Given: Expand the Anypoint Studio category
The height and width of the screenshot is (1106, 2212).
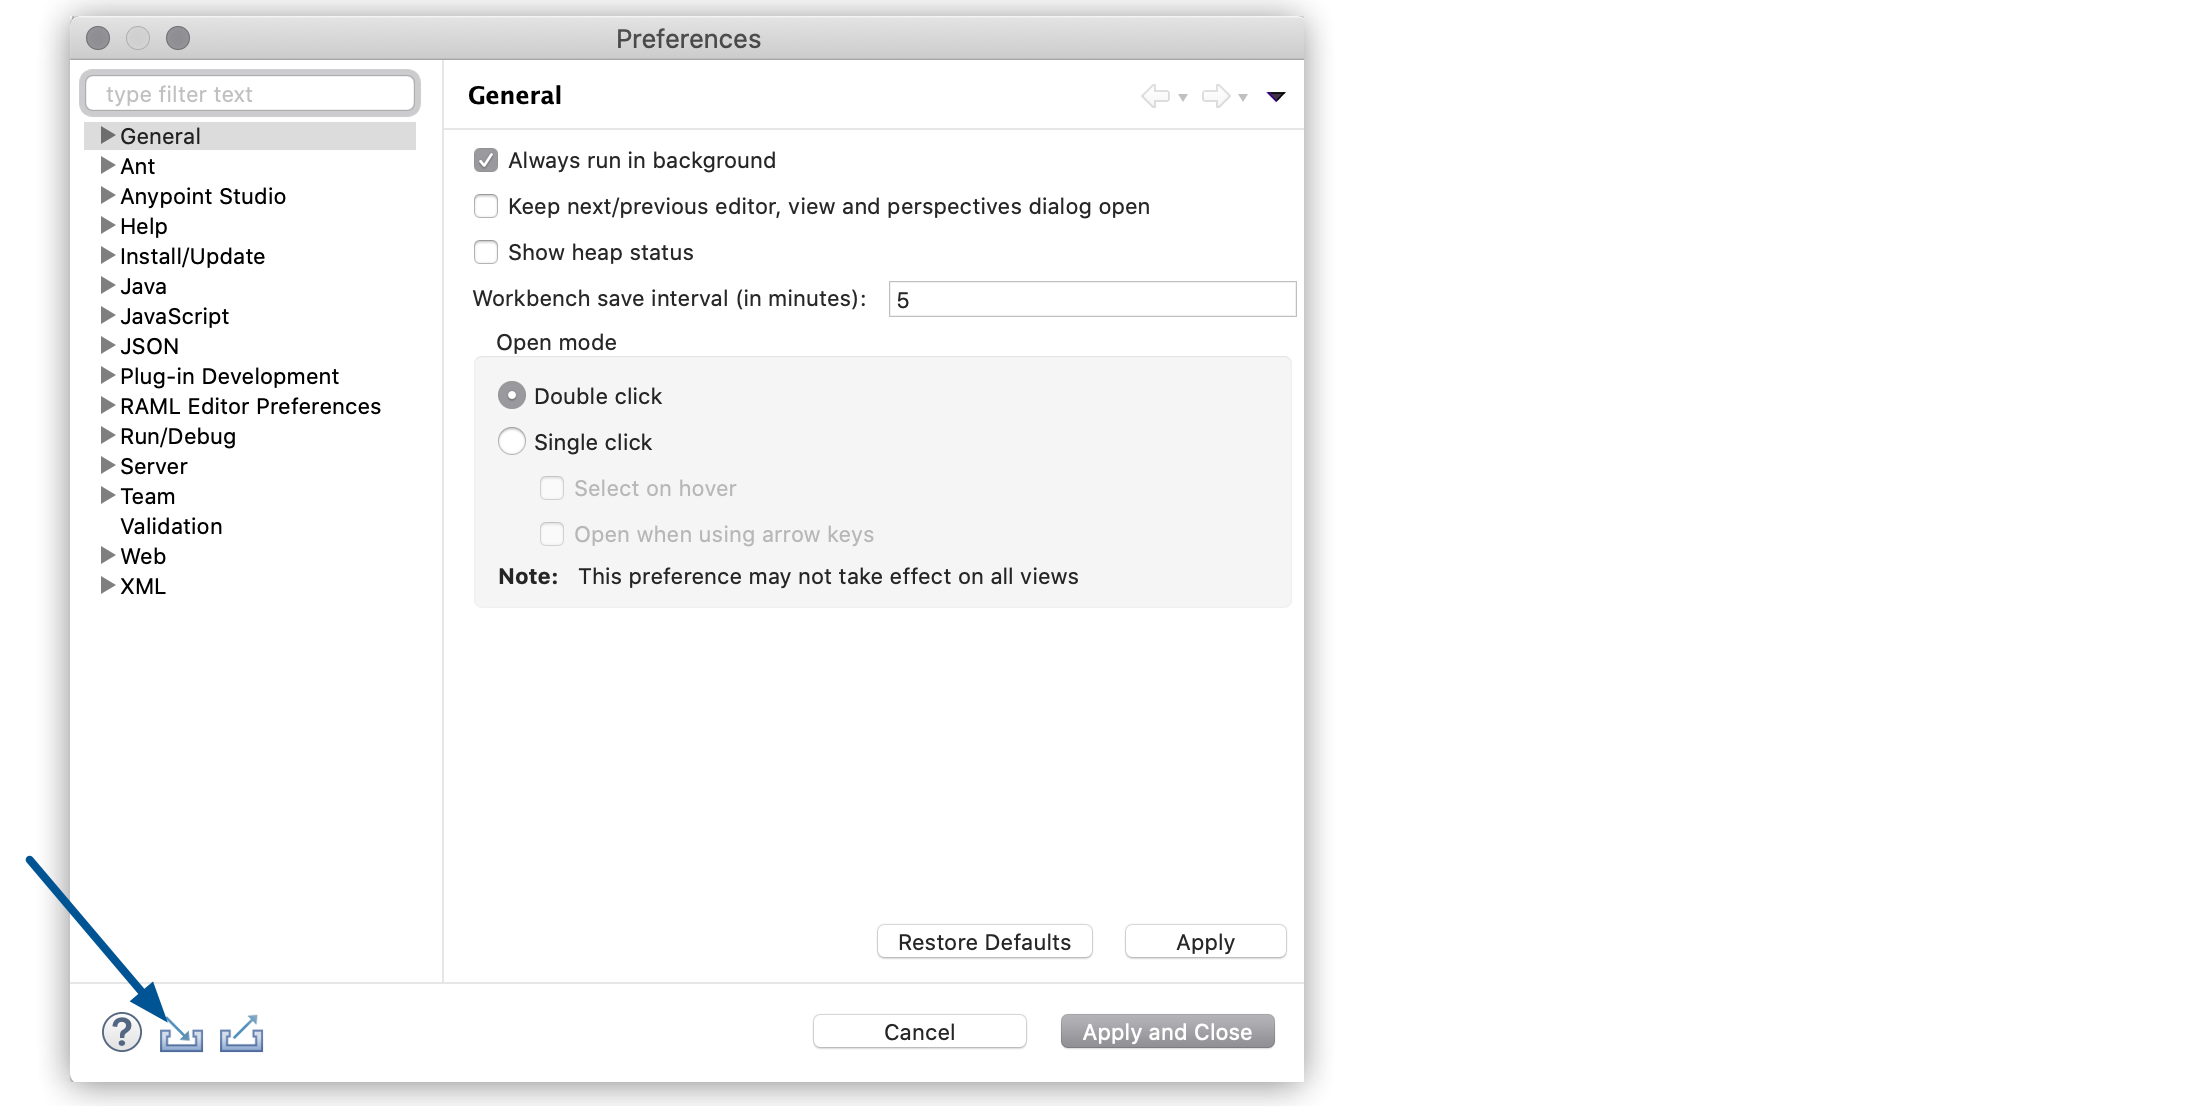Looking at the screenshot, I should 107,196.
